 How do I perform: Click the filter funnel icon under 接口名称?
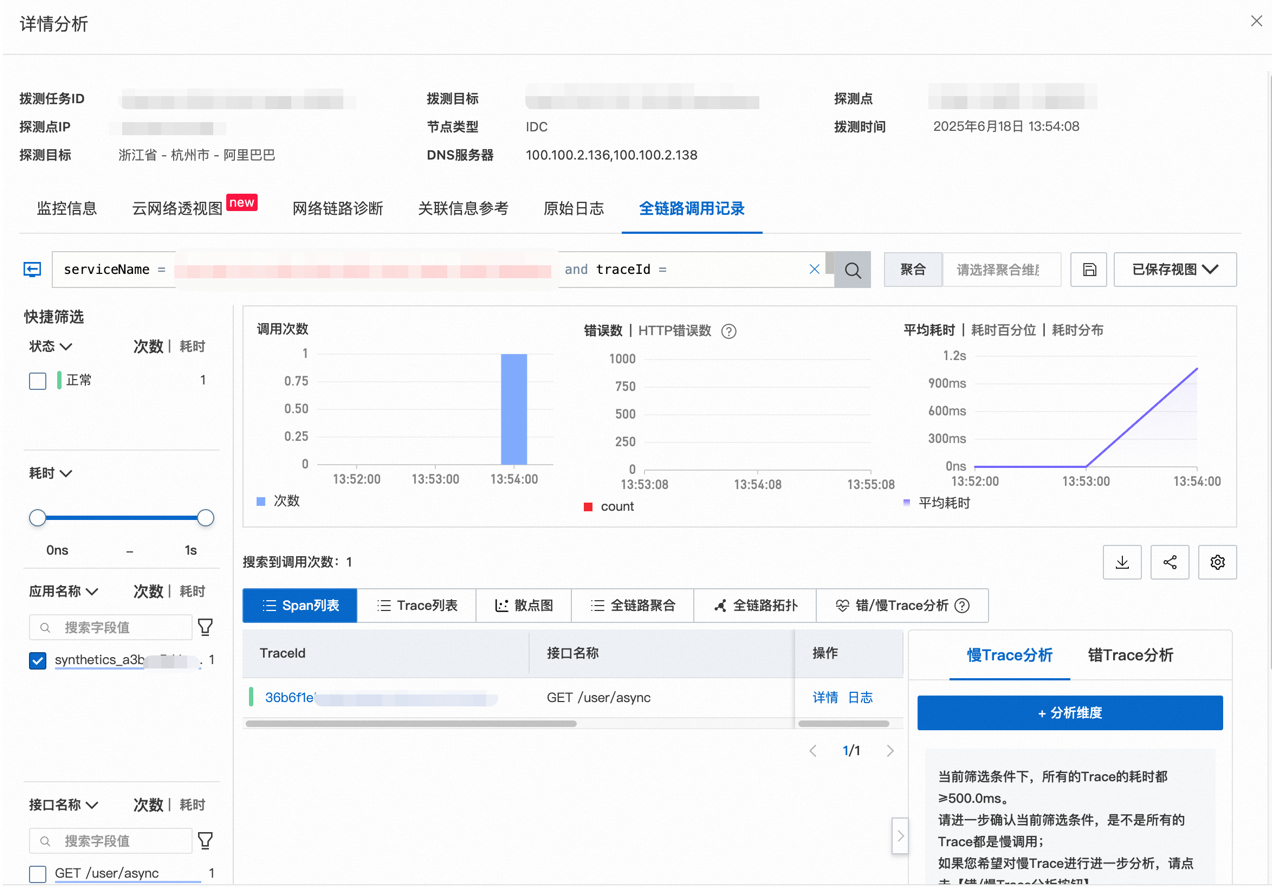tap(206, 841)
